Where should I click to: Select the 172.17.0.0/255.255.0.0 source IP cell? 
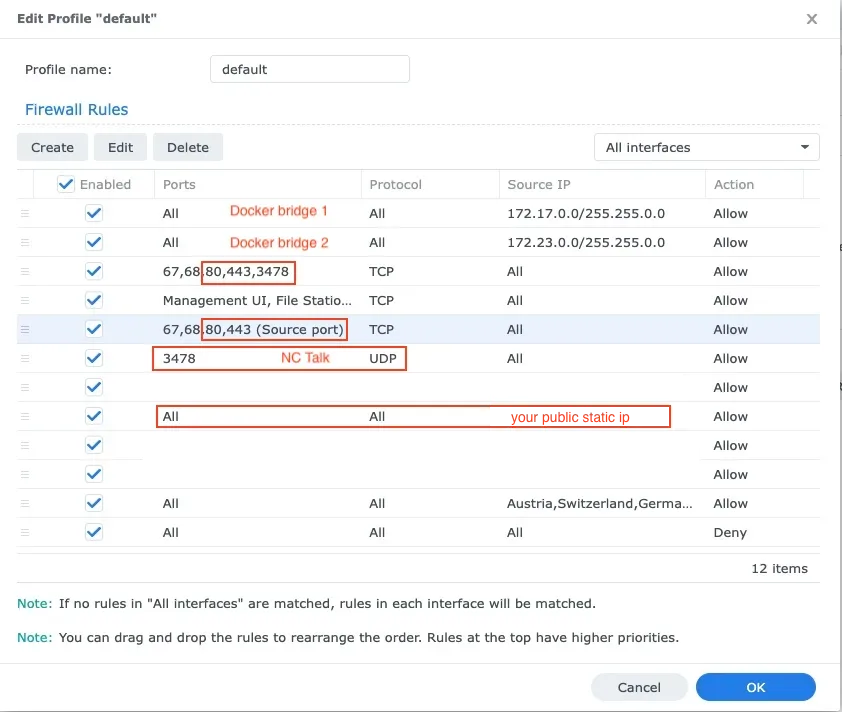click(x=586, y=214)
